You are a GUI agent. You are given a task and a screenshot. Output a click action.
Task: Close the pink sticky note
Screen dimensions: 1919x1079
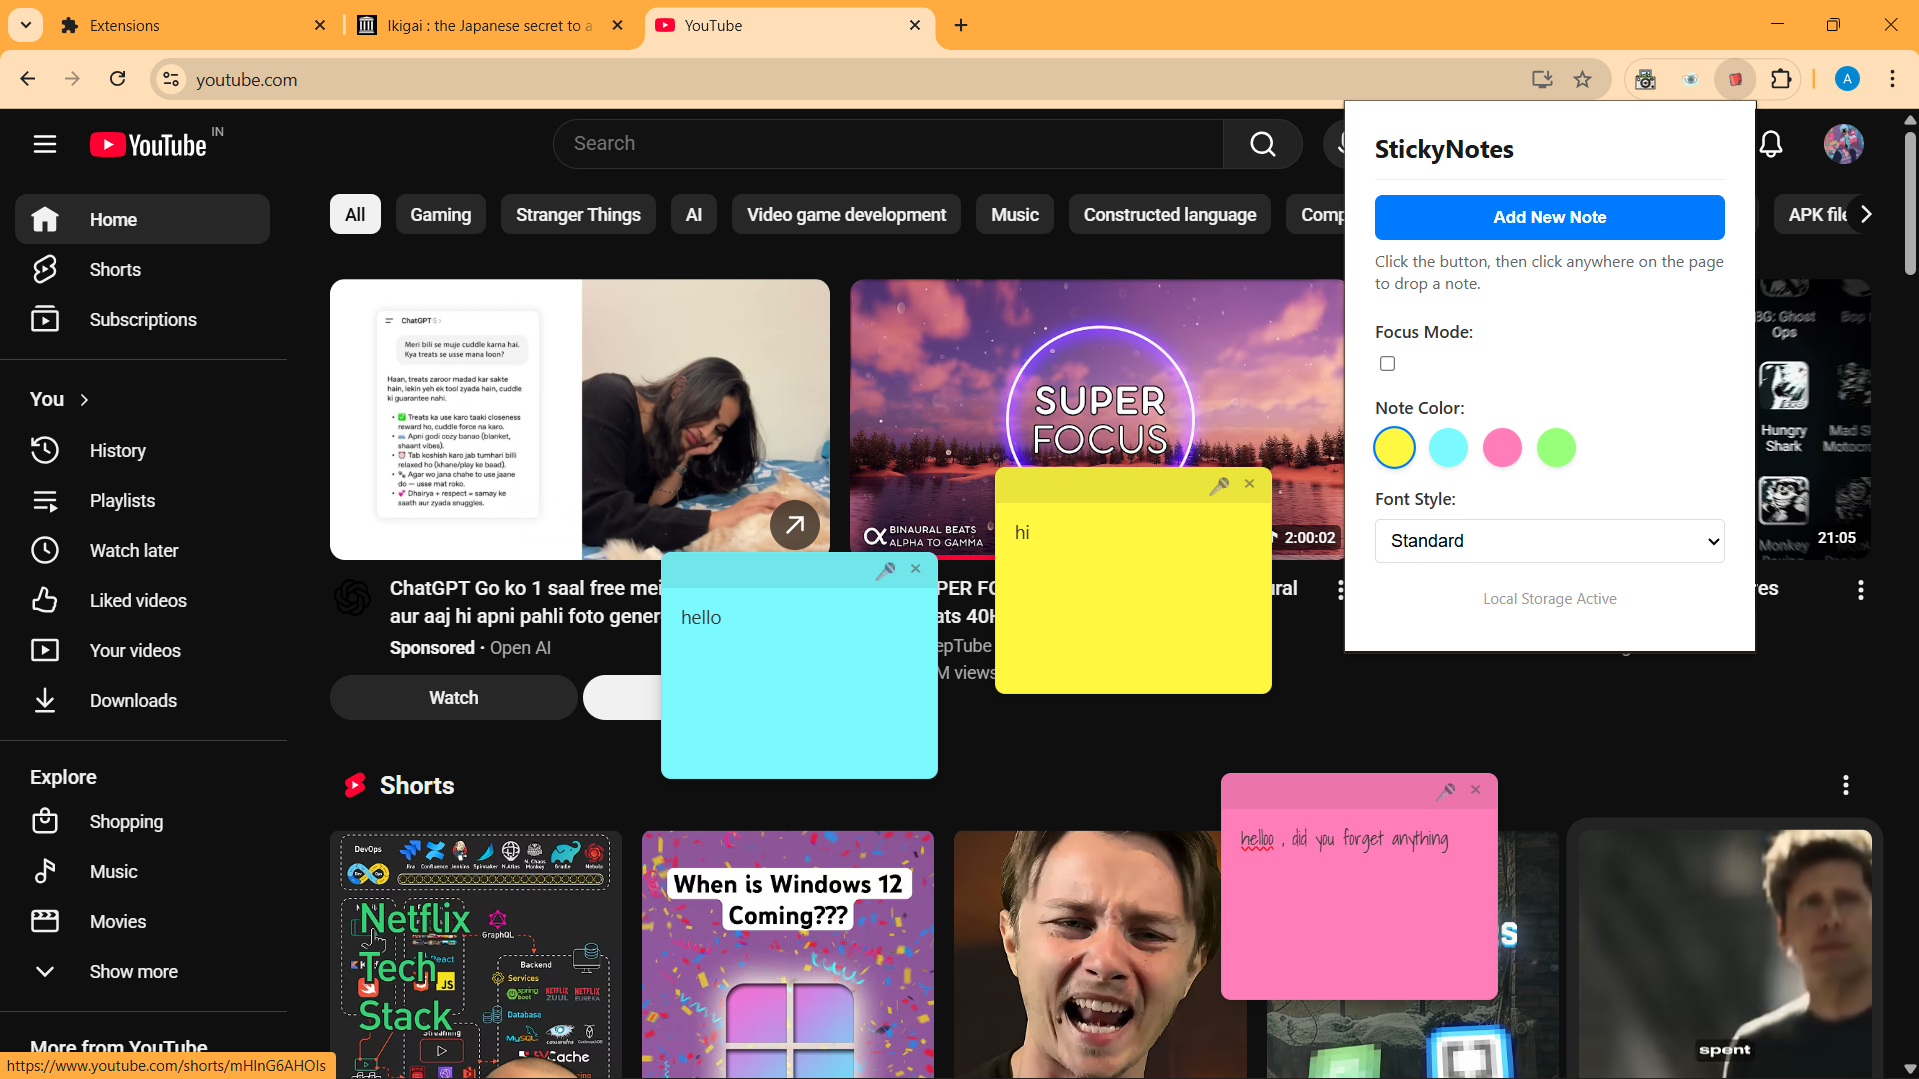[1475, 790]
